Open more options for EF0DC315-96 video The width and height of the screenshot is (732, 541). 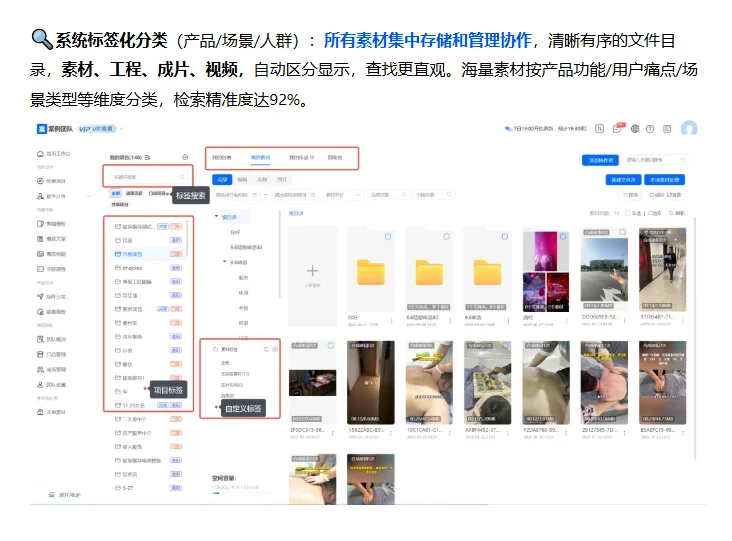[332, 433]
